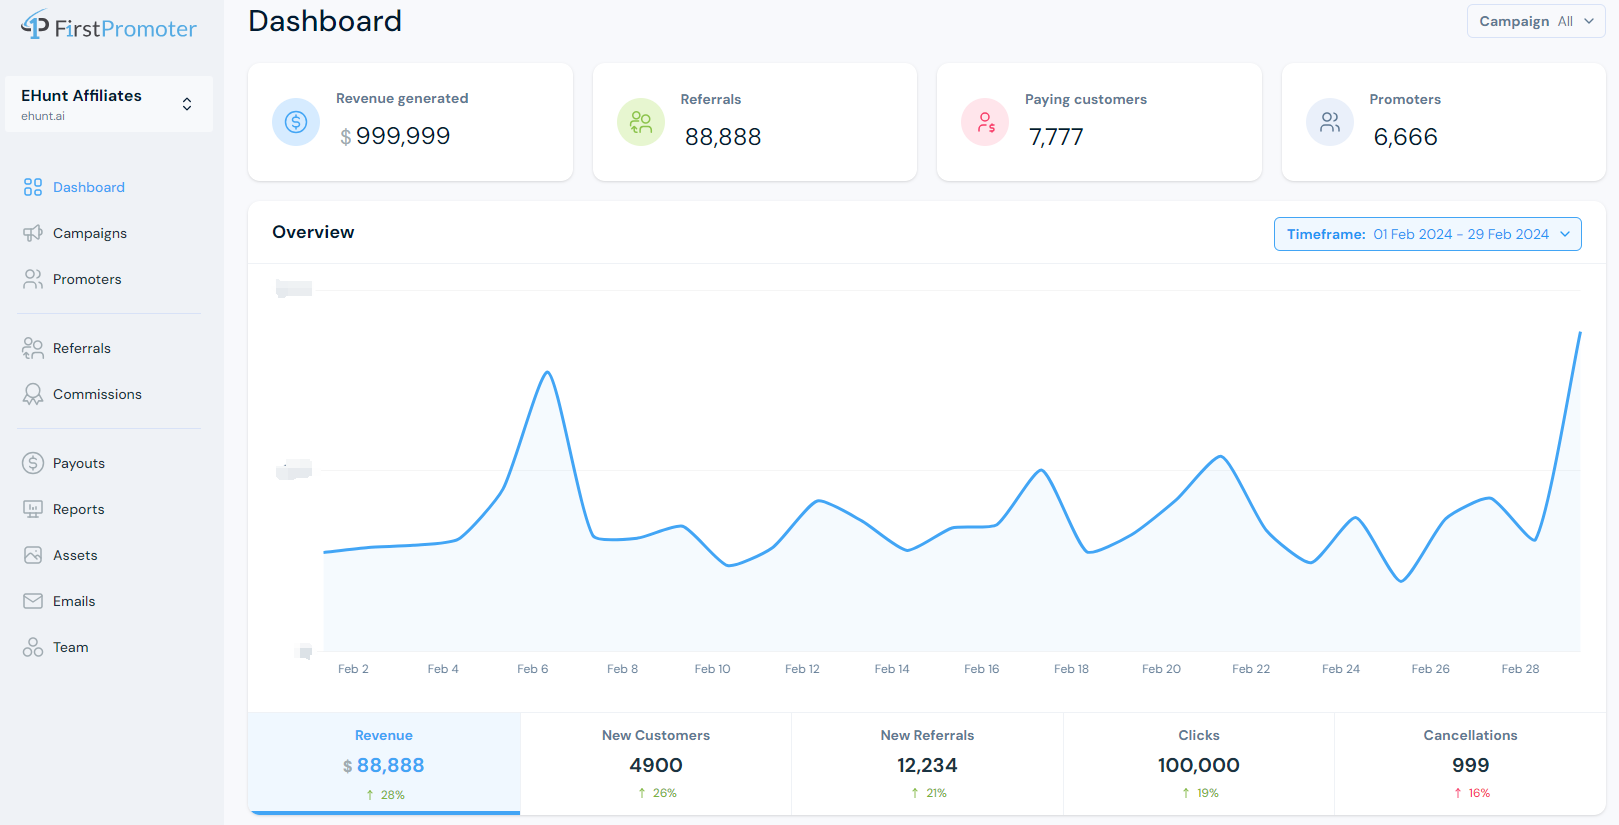Open the Campaign All filter dropdown
This screenshot has width=1619, height=825.
[x=1535, y=21]
